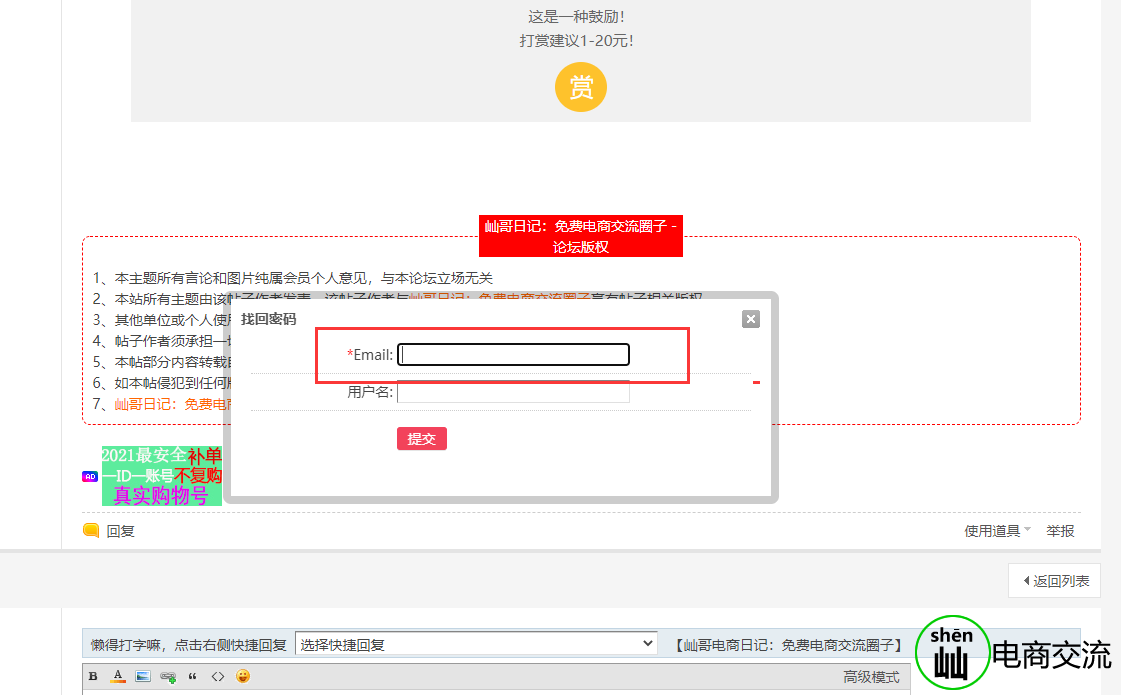Image resolution: width=1121 pixels, height=695 pixels.
Task: Insert an image in reply editor
Action: pyautogui.click(x=142, y=677)
